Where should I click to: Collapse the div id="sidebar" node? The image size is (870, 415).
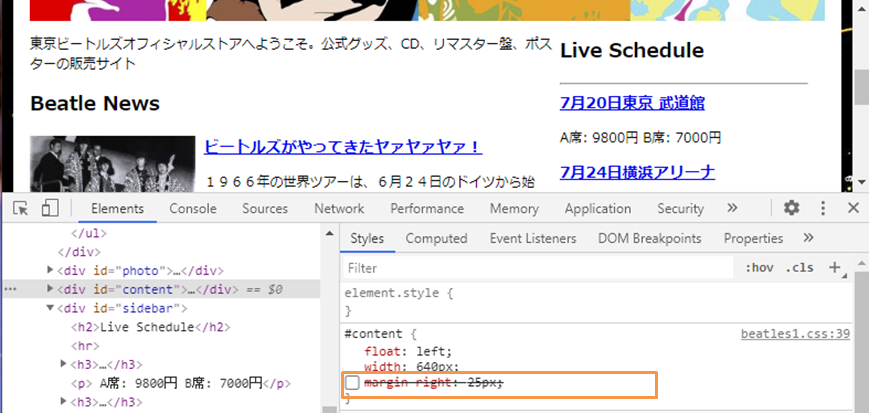[x=51, y=308]
